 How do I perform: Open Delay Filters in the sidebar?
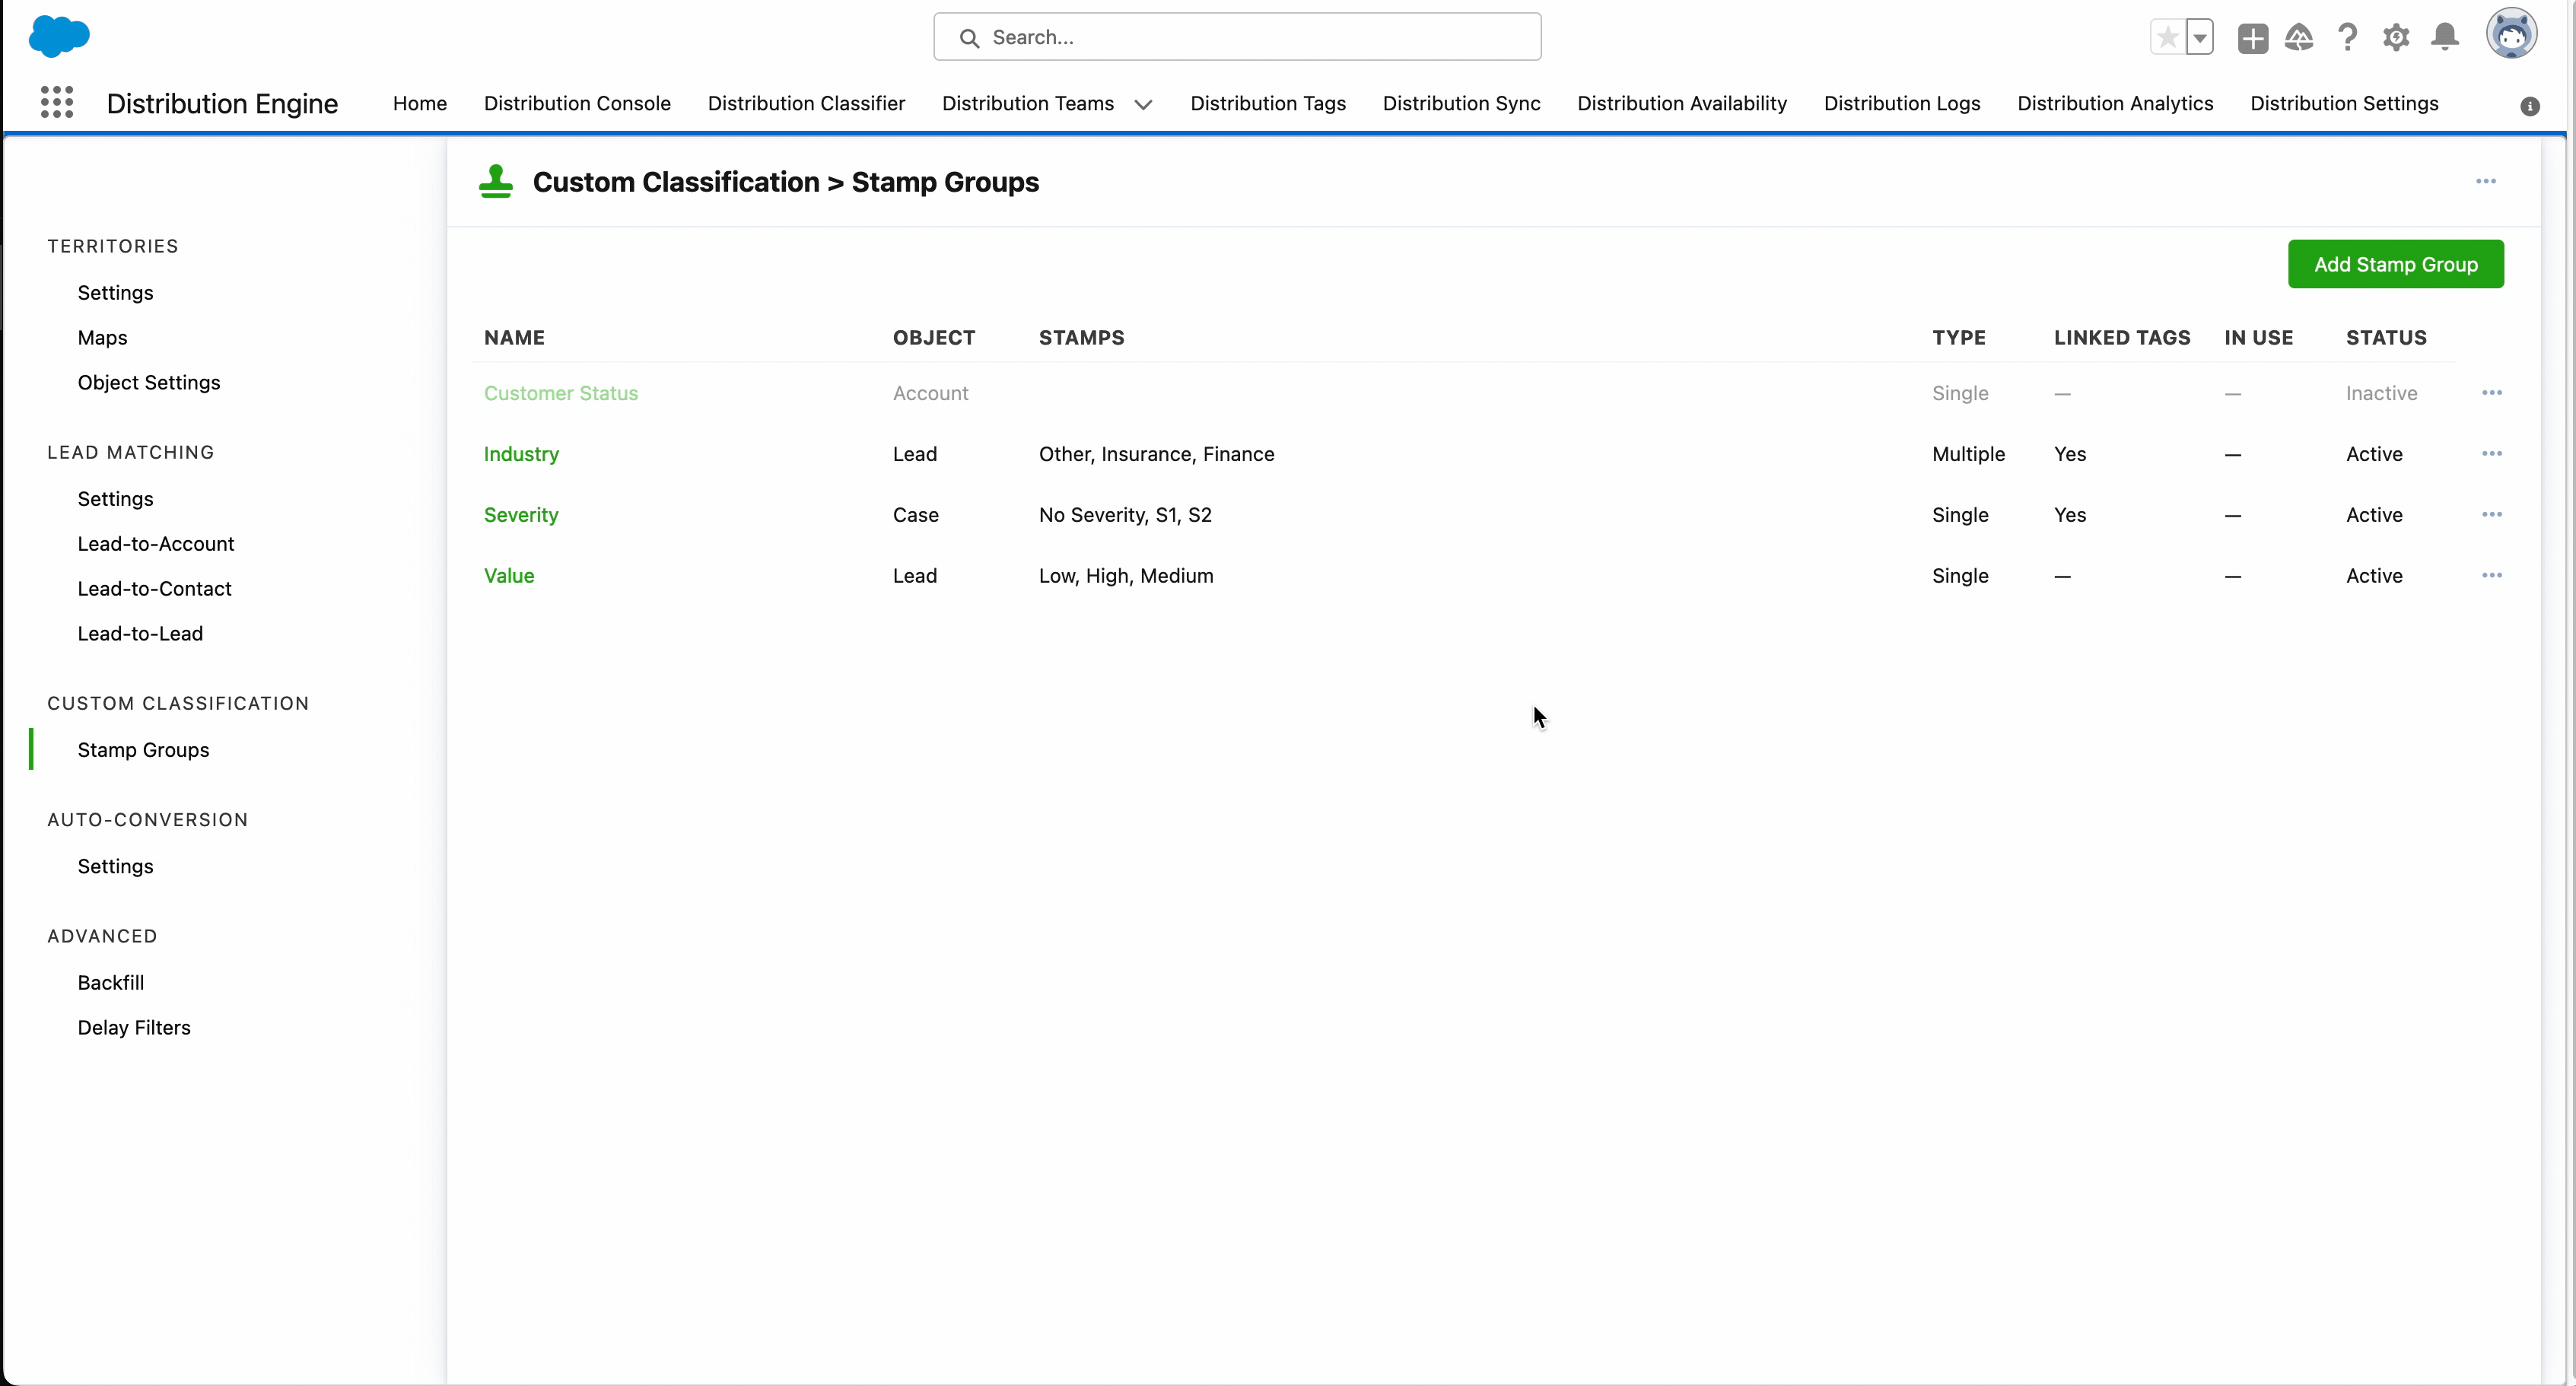coord(134,1028)
